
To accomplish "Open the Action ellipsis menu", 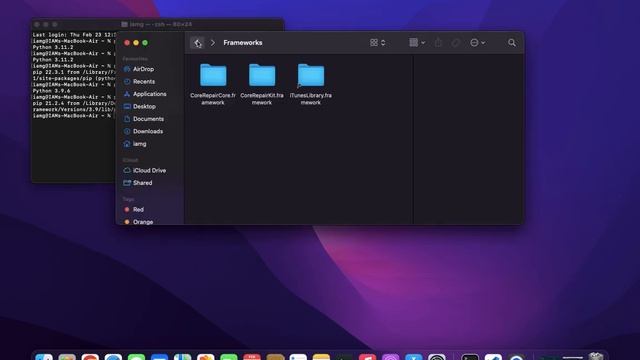I will tap(477, 43).
